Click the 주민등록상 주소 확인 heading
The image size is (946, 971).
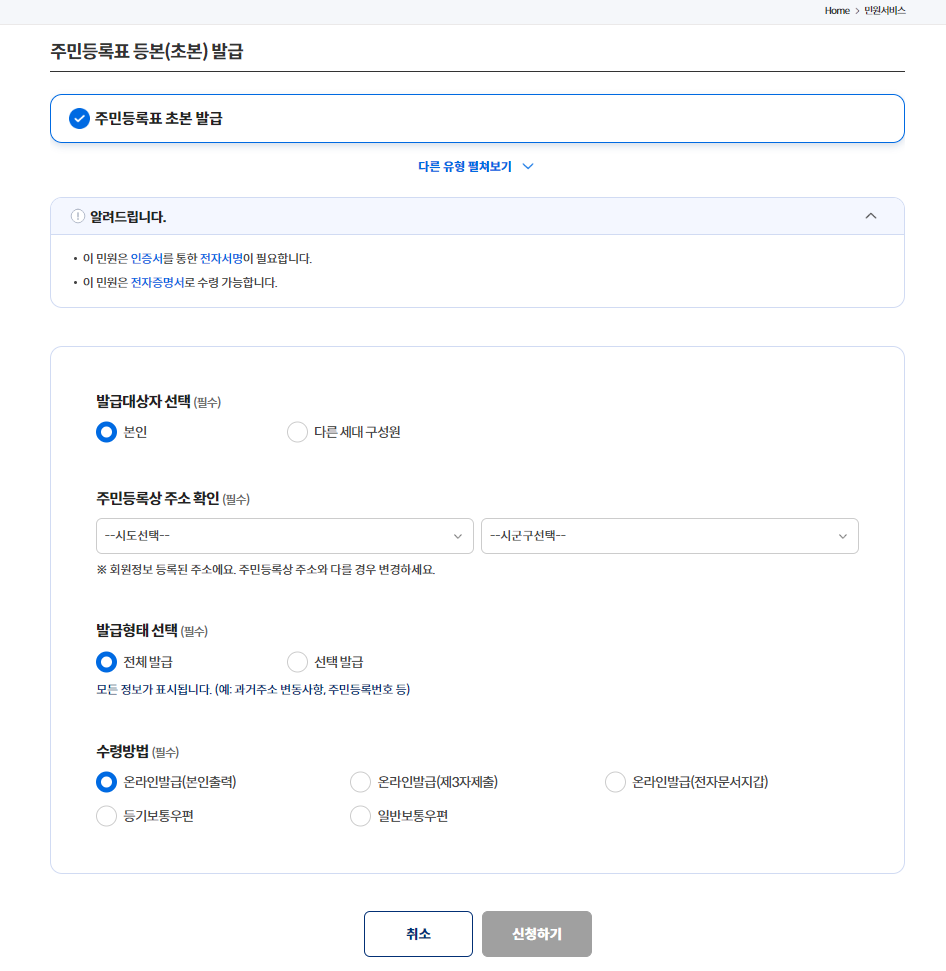coord(158,499)
